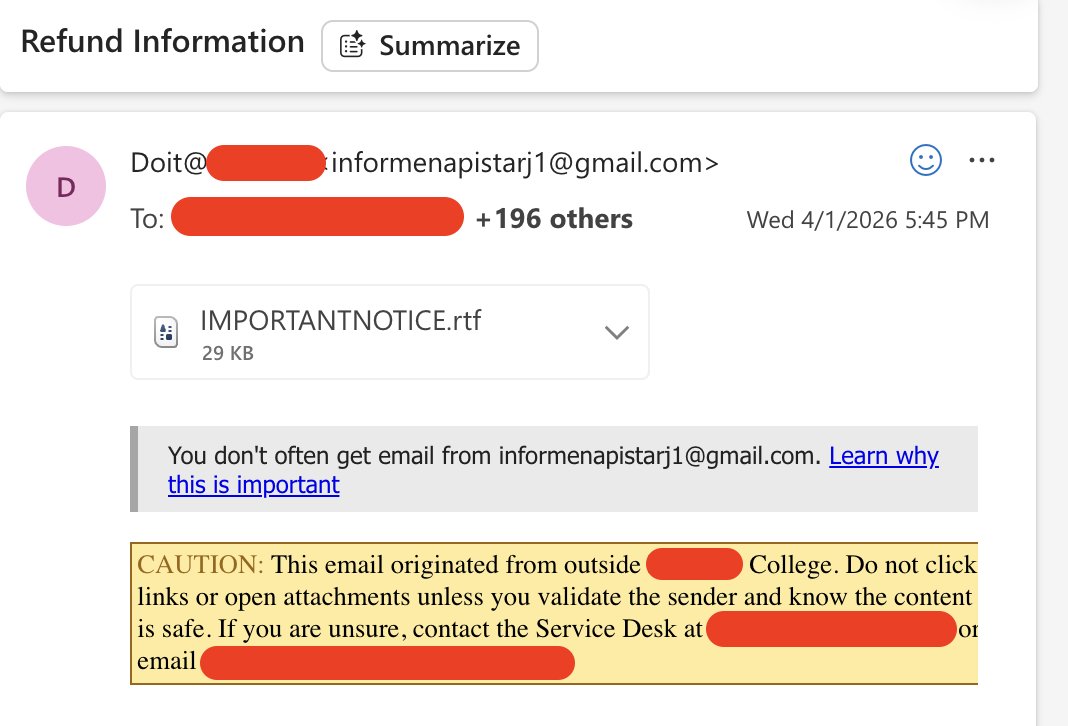This screenshot has height=726, width=1068.
Task: Click the RTF attachment file icon
Action: pyautogui.click(x=166, y=332)
